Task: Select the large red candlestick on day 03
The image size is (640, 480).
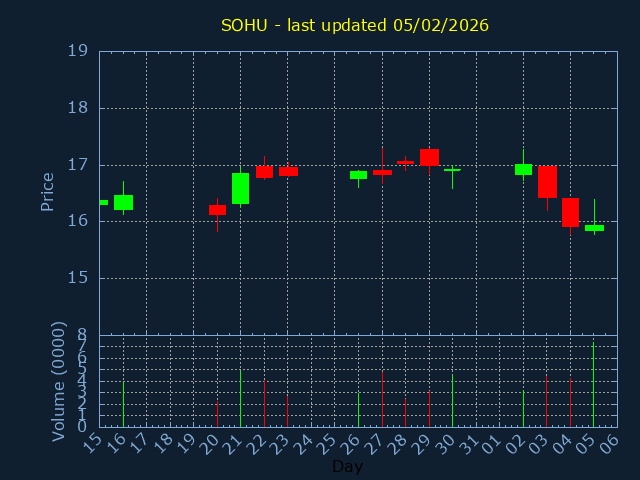Action: click(547, 181)
